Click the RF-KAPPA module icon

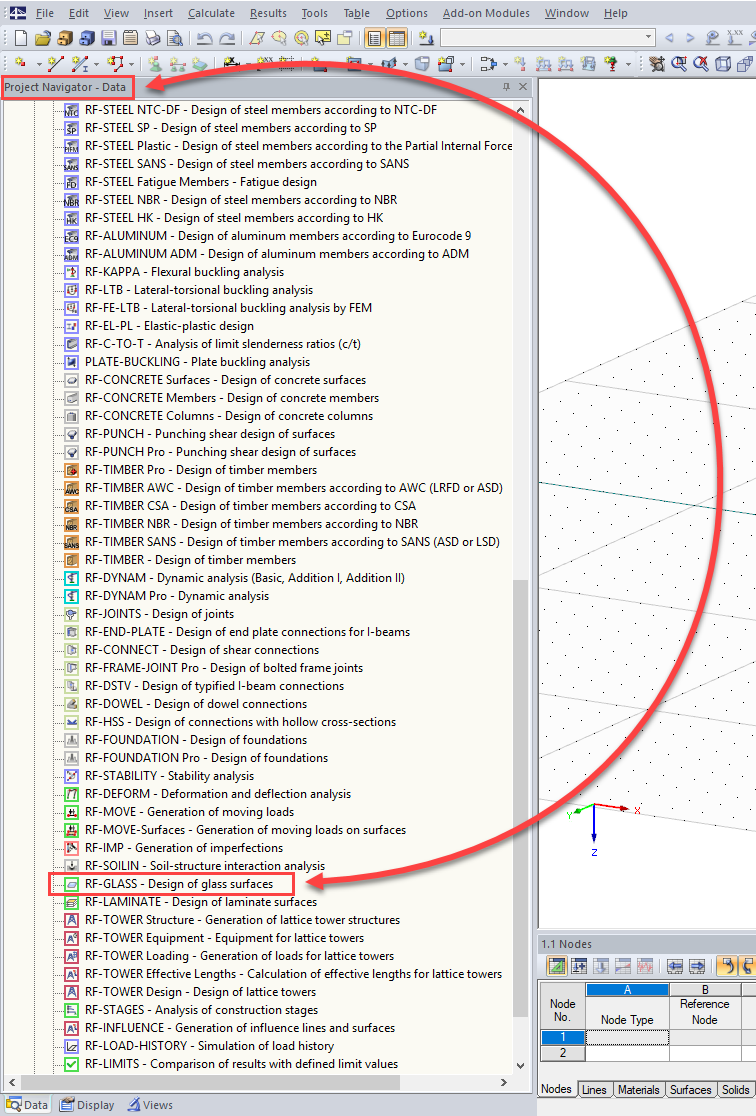coord(71,272)
